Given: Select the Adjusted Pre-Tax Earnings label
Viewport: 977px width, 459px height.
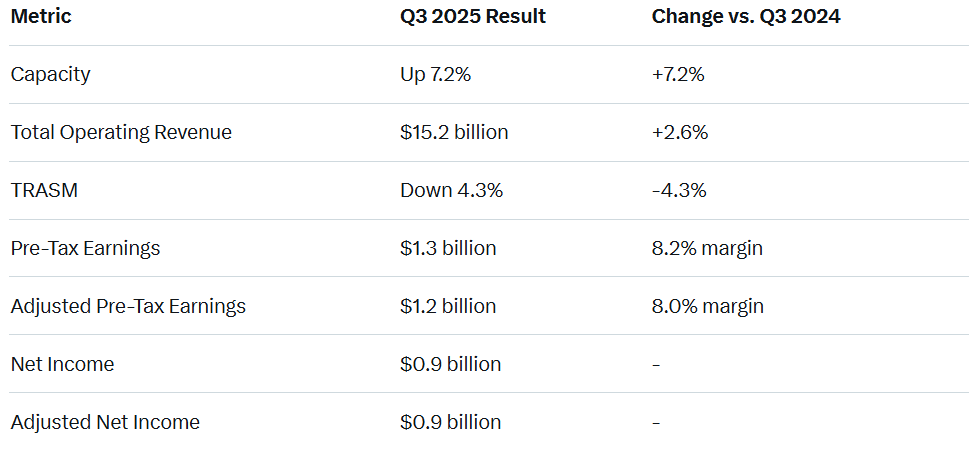Looking at the screenshot, I should click(x=128, y=306).
